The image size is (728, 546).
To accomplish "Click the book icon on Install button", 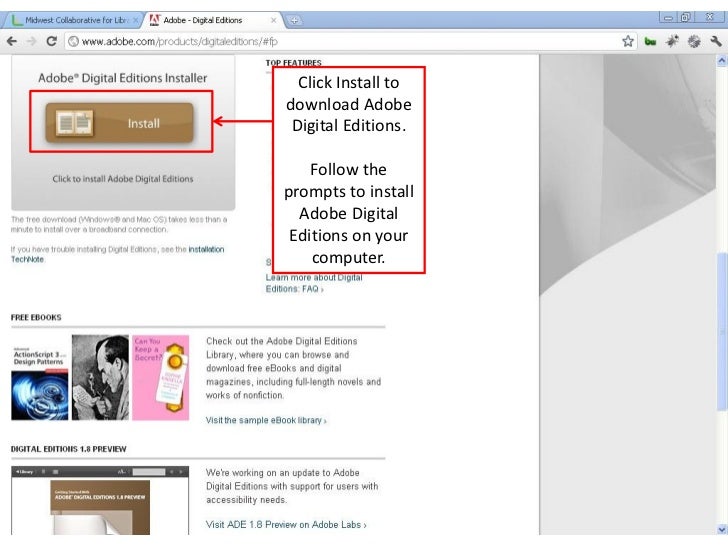I will 74,123.
